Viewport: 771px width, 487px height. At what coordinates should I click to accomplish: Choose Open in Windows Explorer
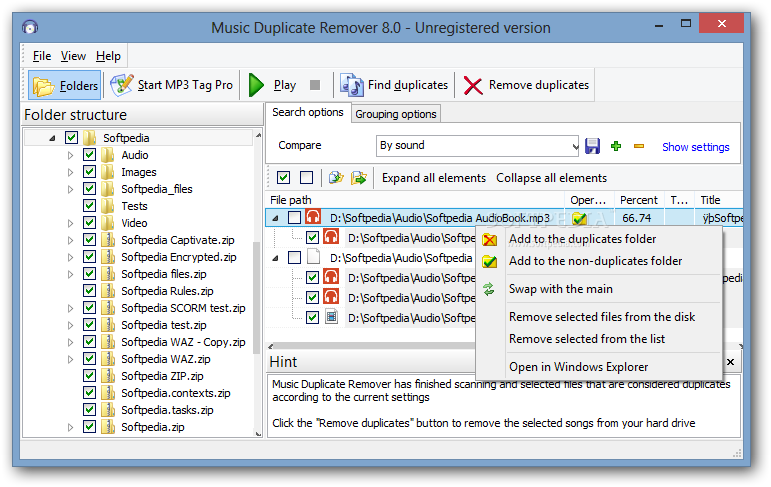(x=578, y=367)
